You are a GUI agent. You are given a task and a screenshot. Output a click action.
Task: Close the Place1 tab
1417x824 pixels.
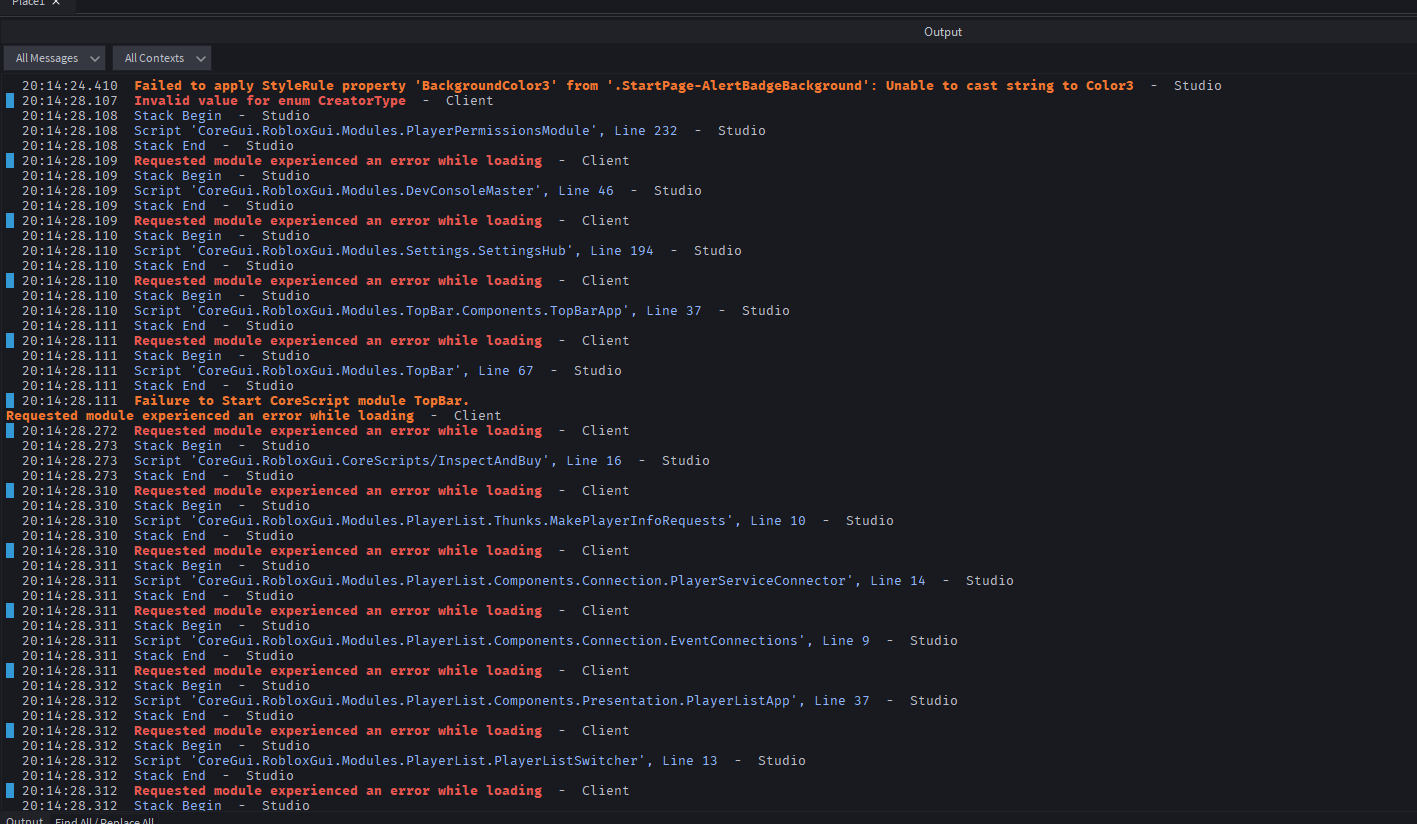(x=56, y=3)
